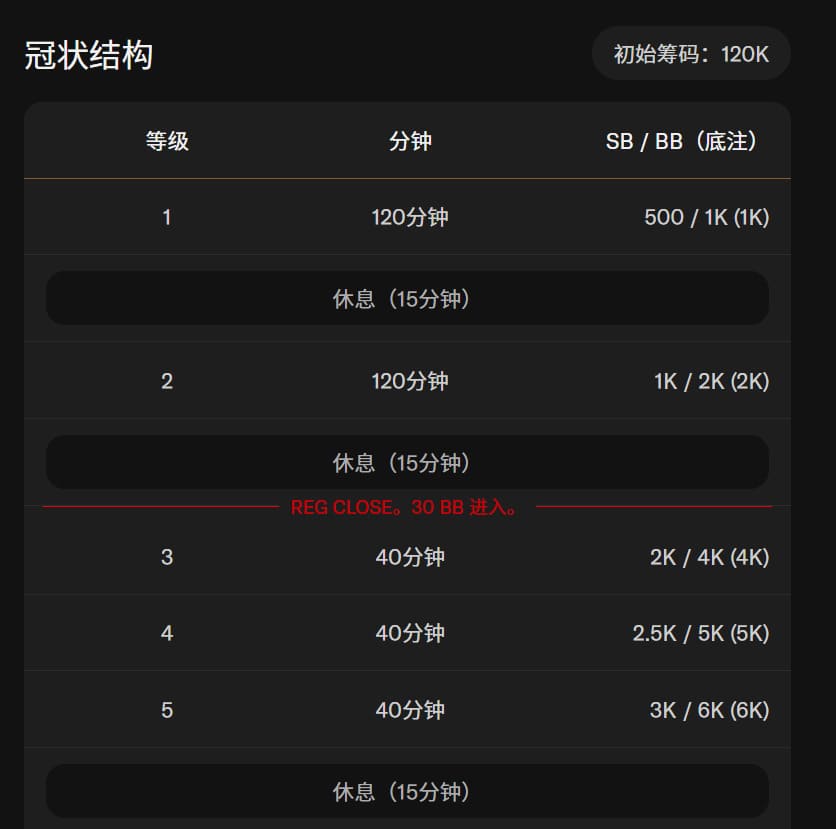Click blinds value 3K / 6K (6K)

click(709, 710)
